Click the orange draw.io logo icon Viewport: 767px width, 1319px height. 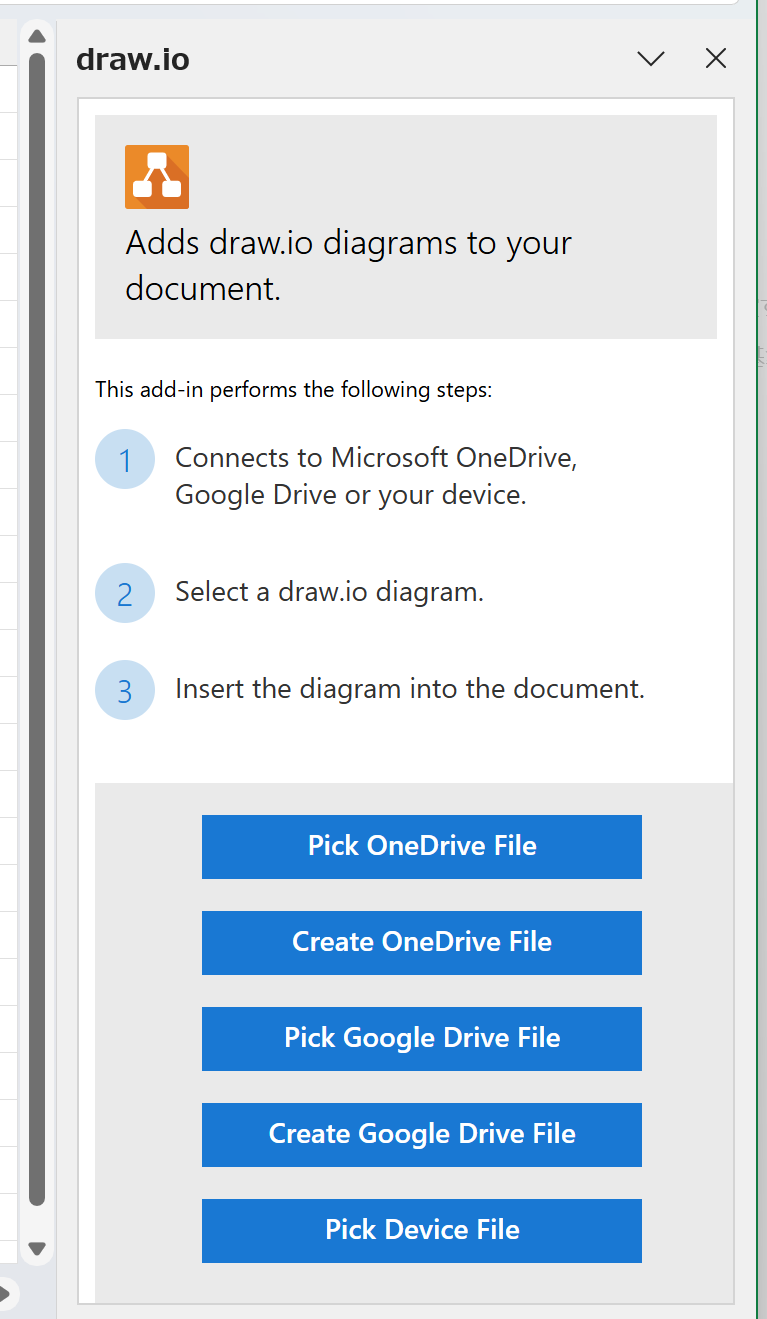pyautogui.click(x=157, y=177)
